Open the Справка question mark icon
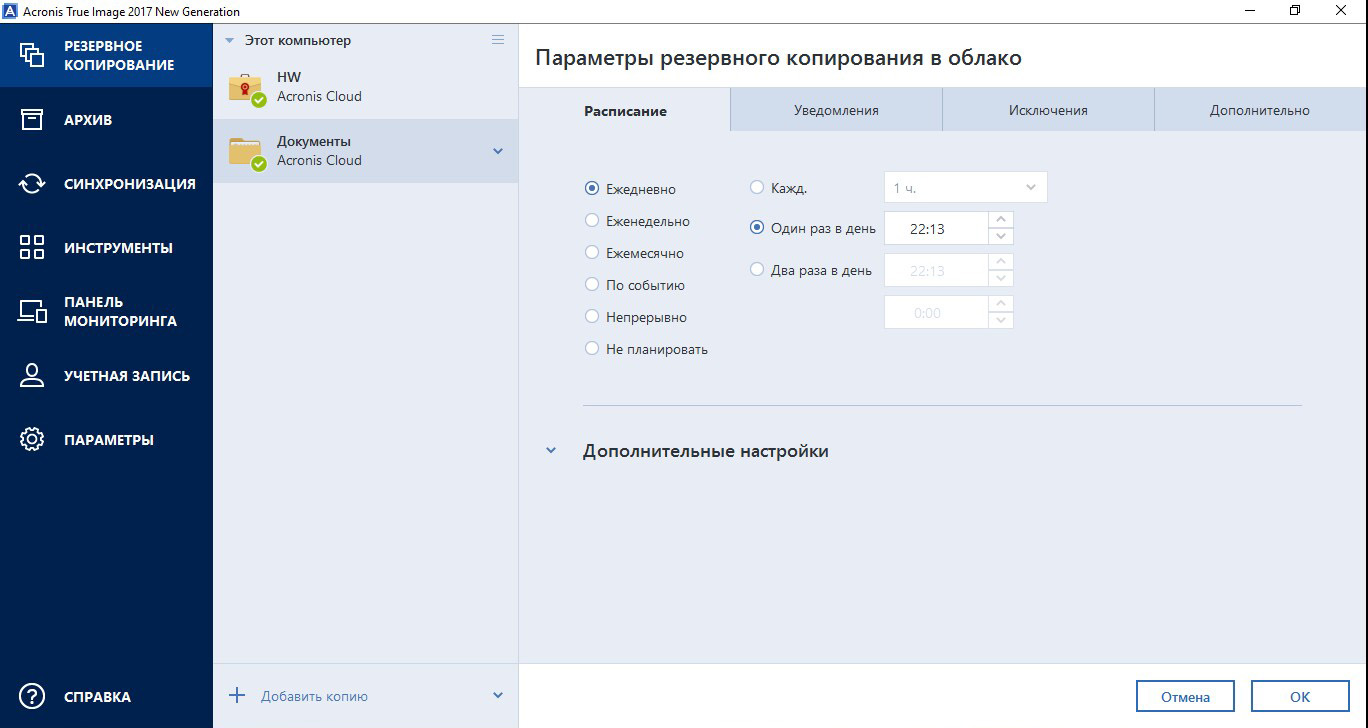The height and width of the screenshot is (728, 1368). click(x=32, y=696)
